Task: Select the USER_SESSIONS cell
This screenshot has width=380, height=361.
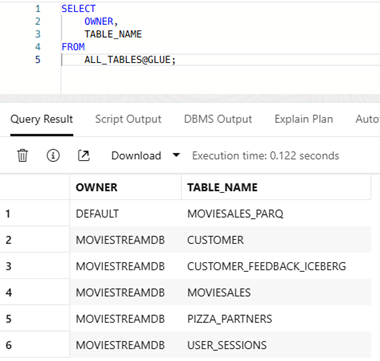Action: coord(276,345)
